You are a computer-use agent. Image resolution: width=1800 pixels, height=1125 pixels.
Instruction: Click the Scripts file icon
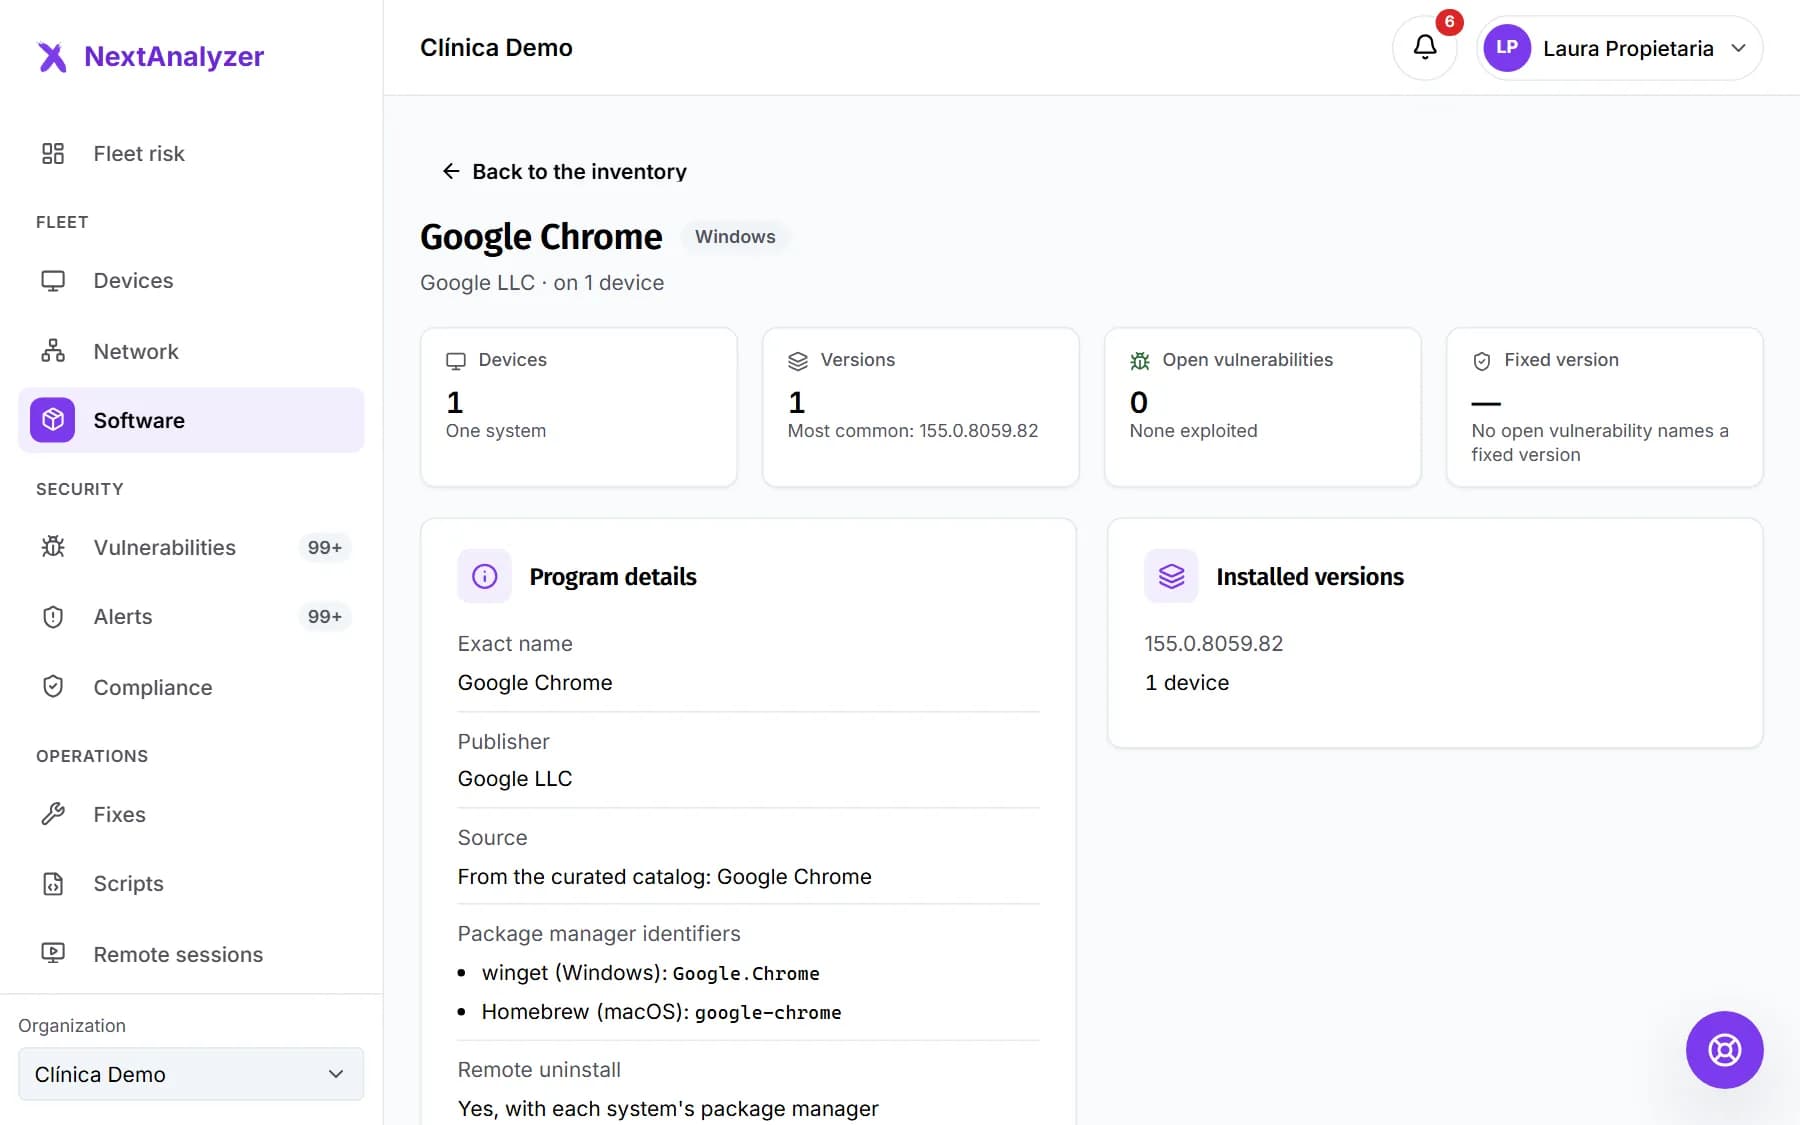53,884
